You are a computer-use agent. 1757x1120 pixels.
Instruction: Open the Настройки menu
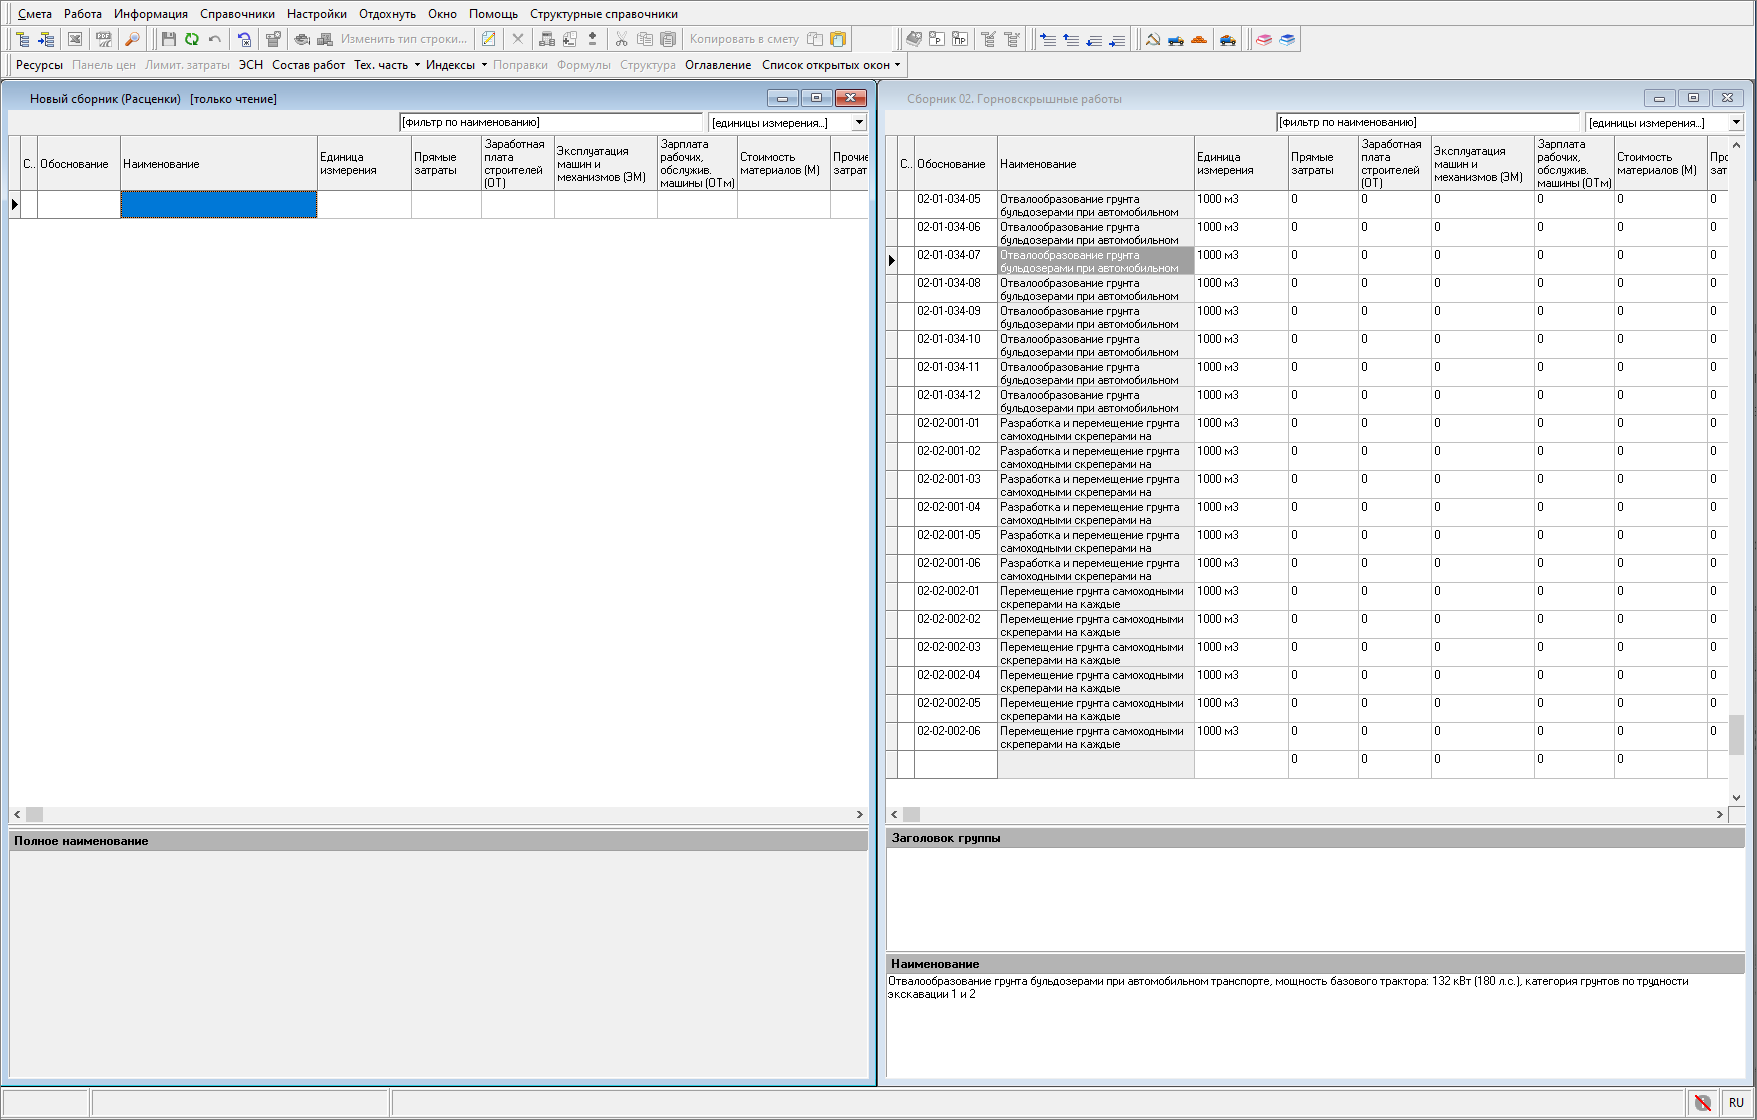[316, 14]
